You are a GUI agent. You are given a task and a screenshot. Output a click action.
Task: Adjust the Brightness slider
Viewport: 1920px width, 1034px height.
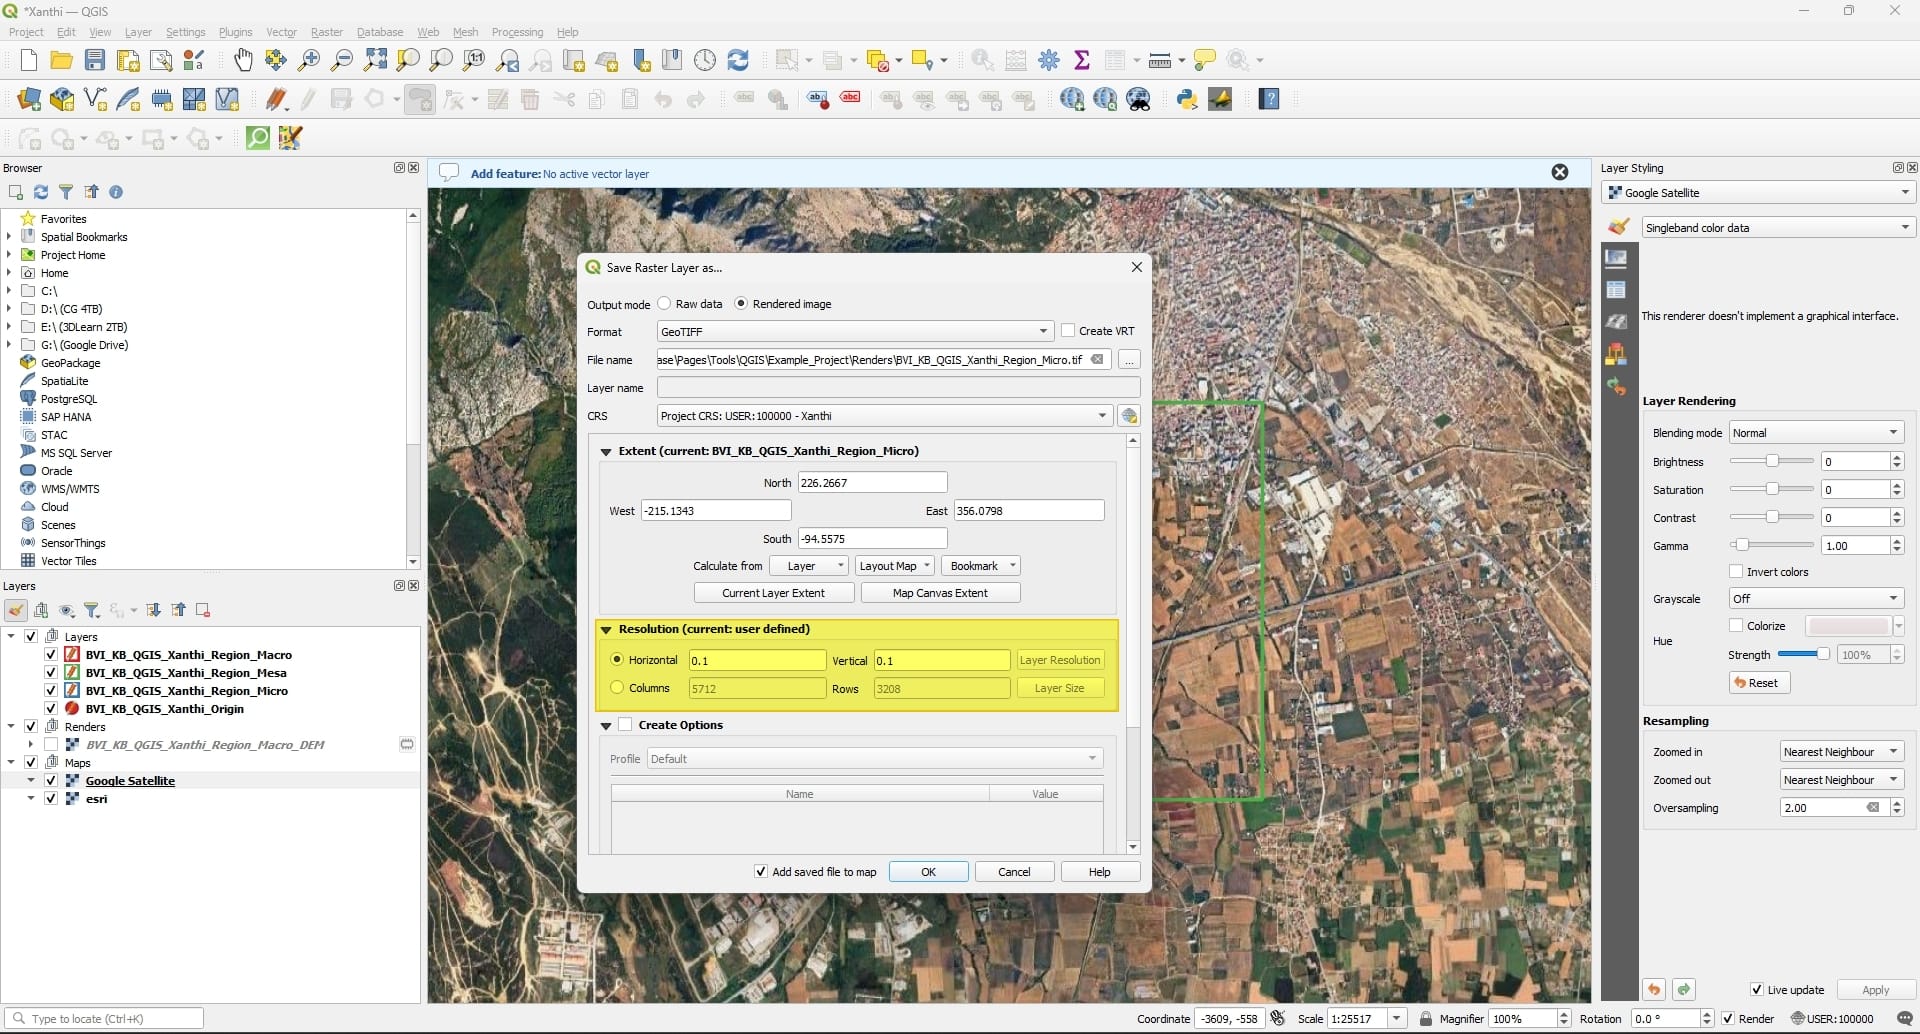pyautogui.click(x=1771, y=461)
